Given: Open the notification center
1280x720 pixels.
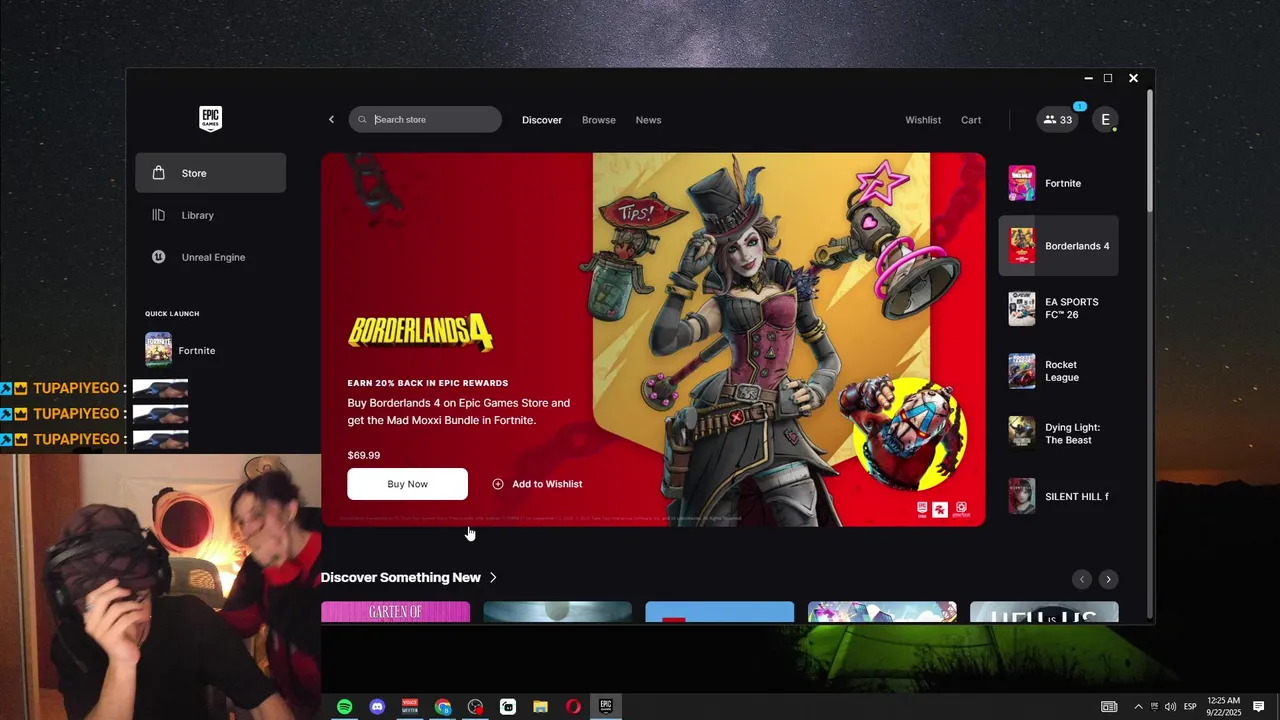Looking at the screenshot, I should (1259, 707).
